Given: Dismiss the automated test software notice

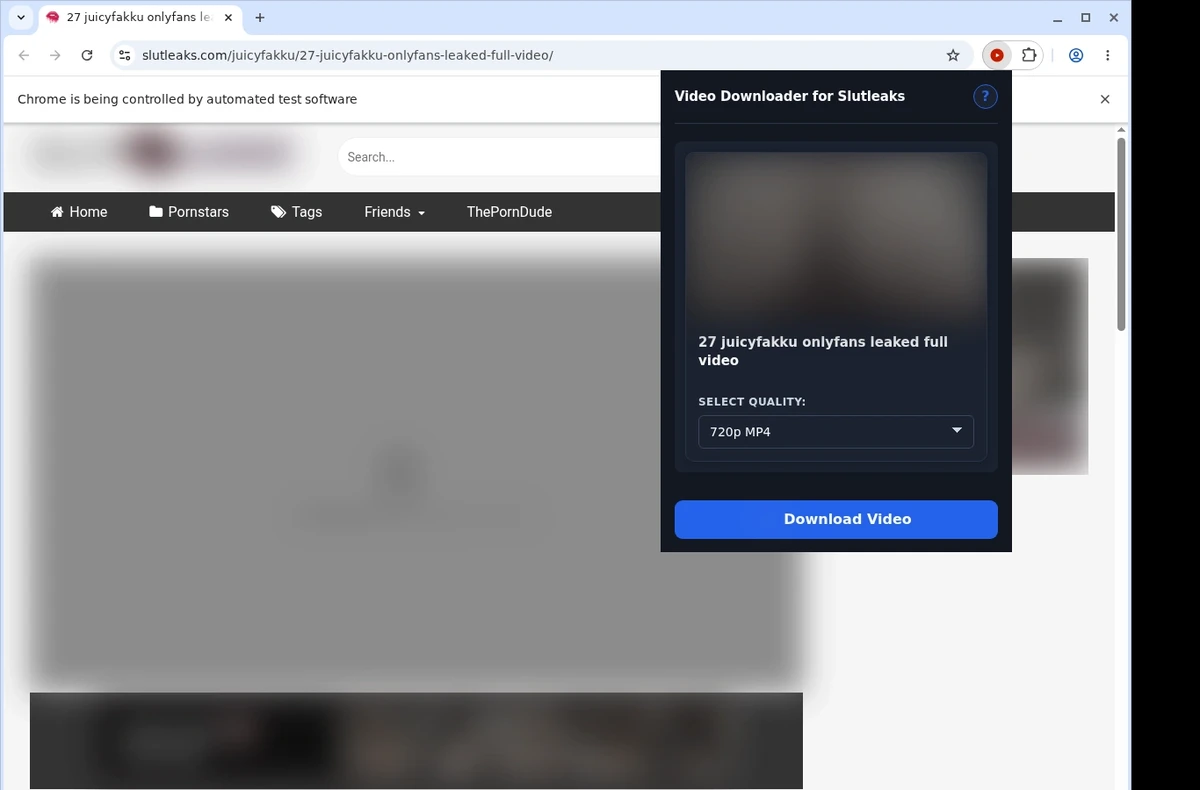Looking at the screenshot, I should pyautogui.click(x=1105, y=99).
